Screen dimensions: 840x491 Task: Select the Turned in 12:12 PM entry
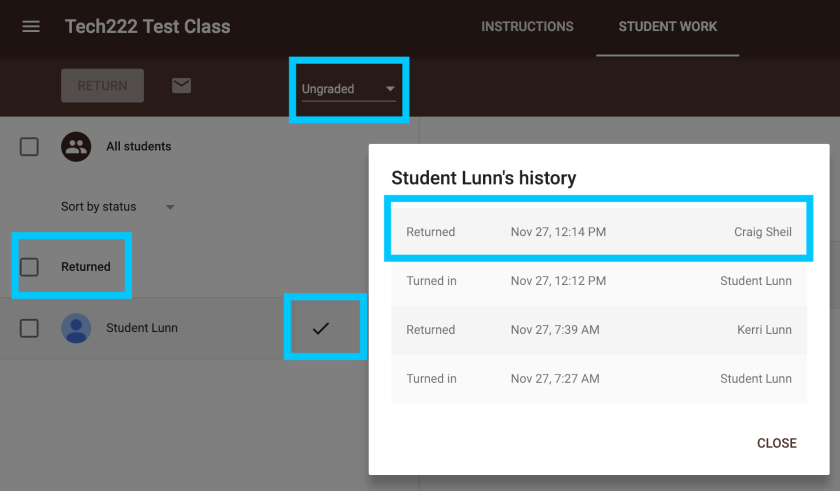(598, 281)
